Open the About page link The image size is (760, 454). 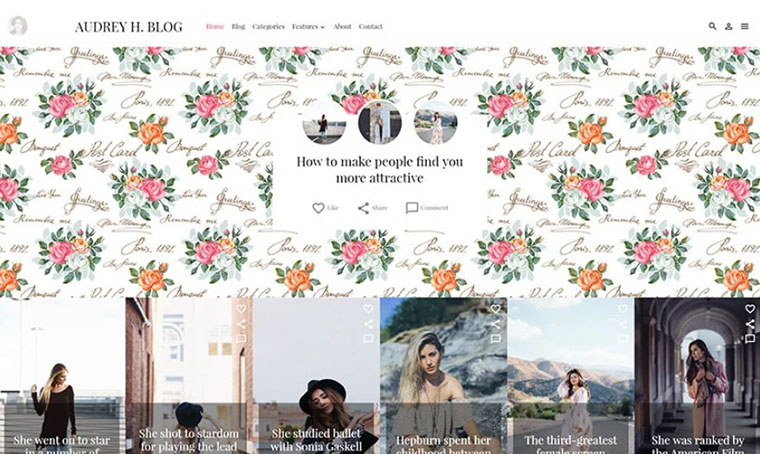coord(342,27)
